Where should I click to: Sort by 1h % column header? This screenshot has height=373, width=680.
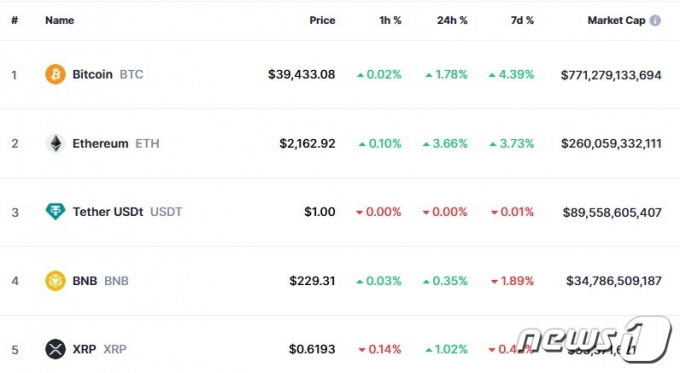click(x=390, y=20)
